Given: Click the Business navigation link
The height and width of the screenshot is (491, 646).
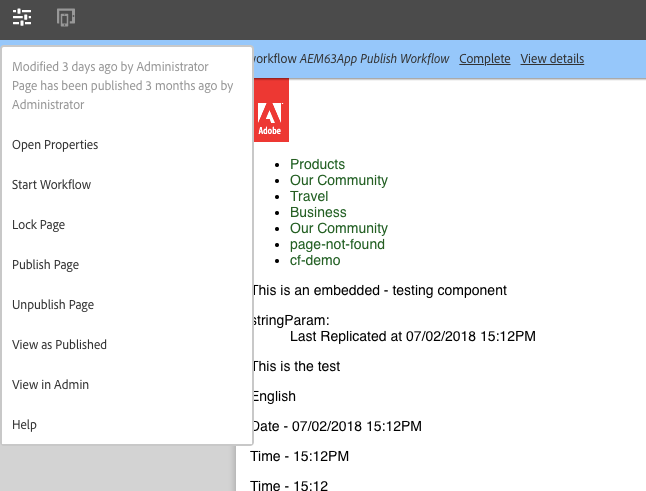Looking at the screenshot, I should point(318,212).
